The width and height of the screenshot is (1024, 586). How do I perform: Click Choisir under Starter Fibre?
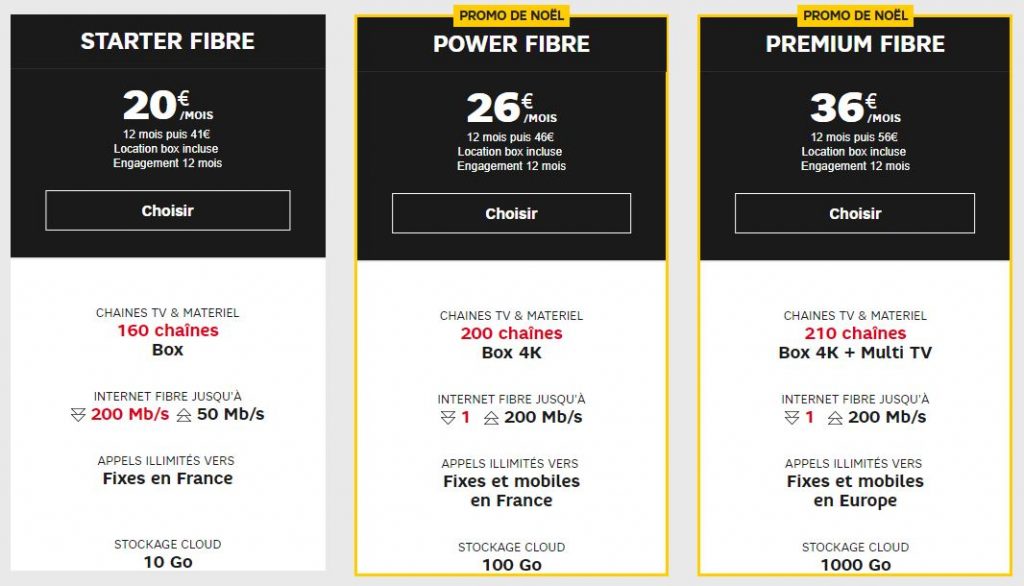[168, 210]
